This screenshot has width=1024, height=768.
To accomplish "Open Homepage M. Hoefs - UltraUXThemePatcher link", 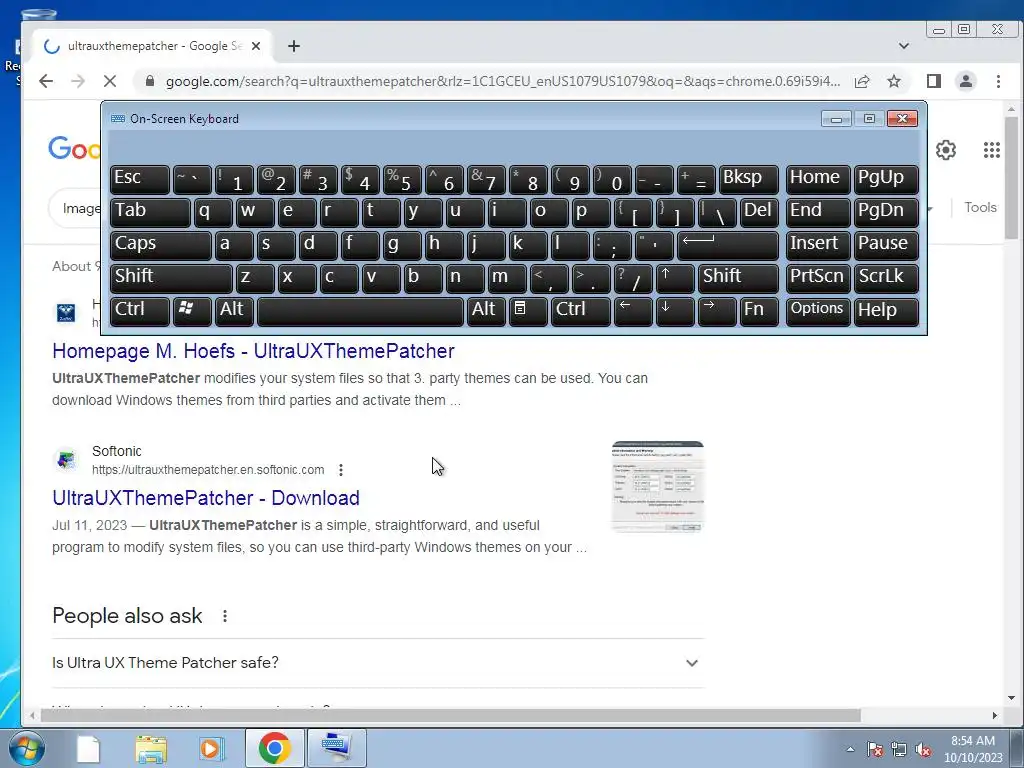I will 253,351.
